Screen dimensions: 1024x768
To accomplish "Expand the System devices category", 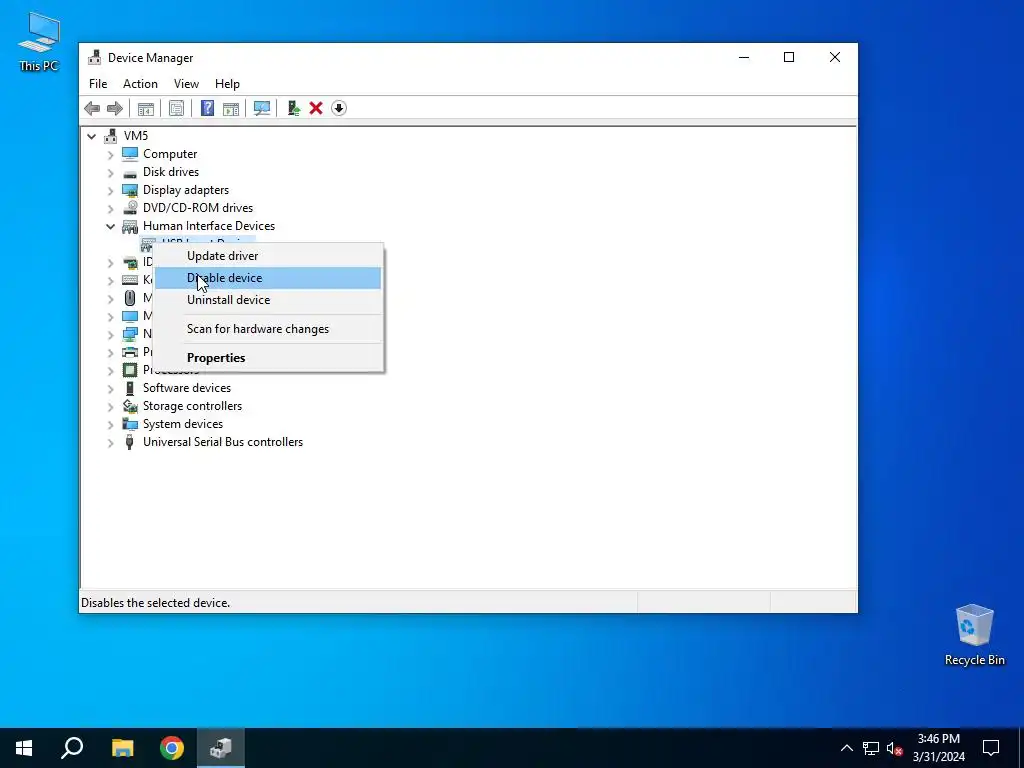I will pyautogui.click(x=110, y=424).
